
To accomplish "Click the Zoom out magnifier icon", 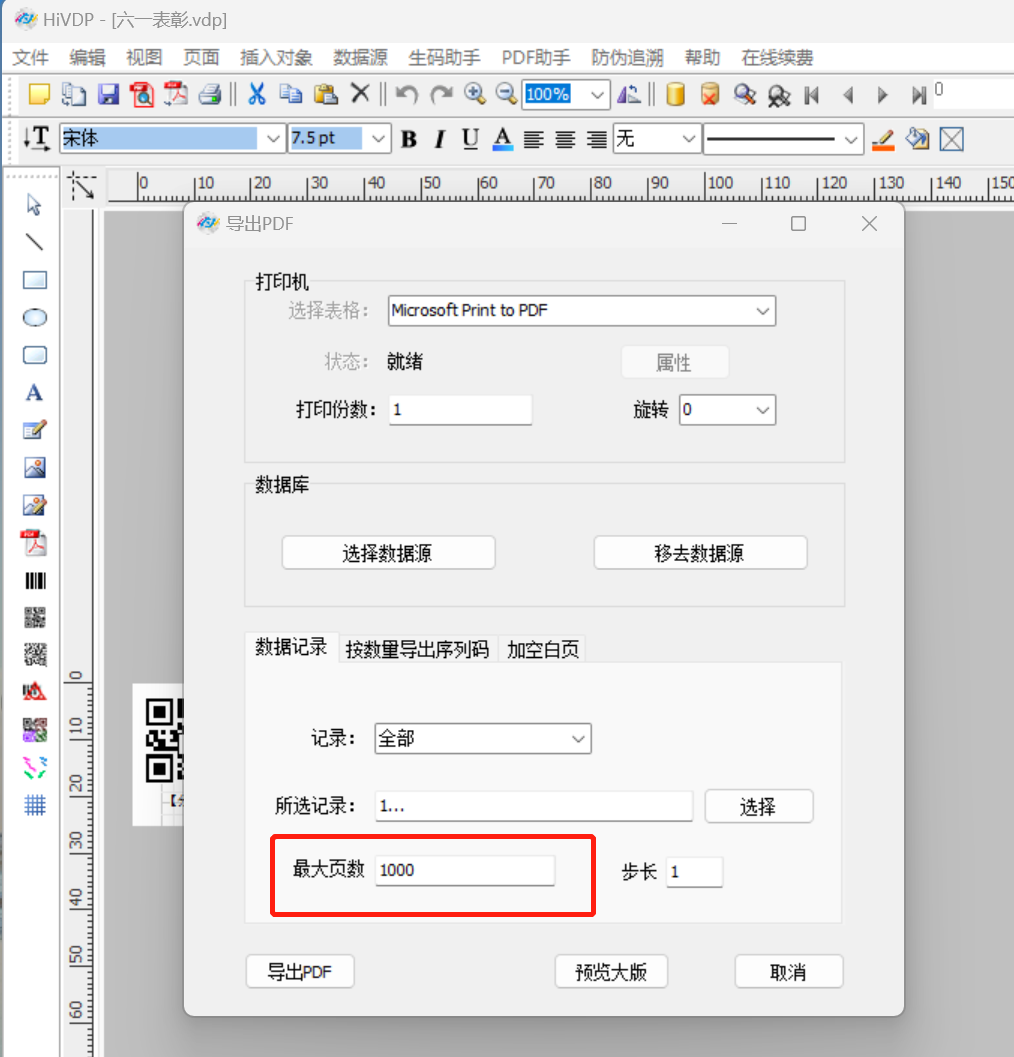I will pos(506,94).
